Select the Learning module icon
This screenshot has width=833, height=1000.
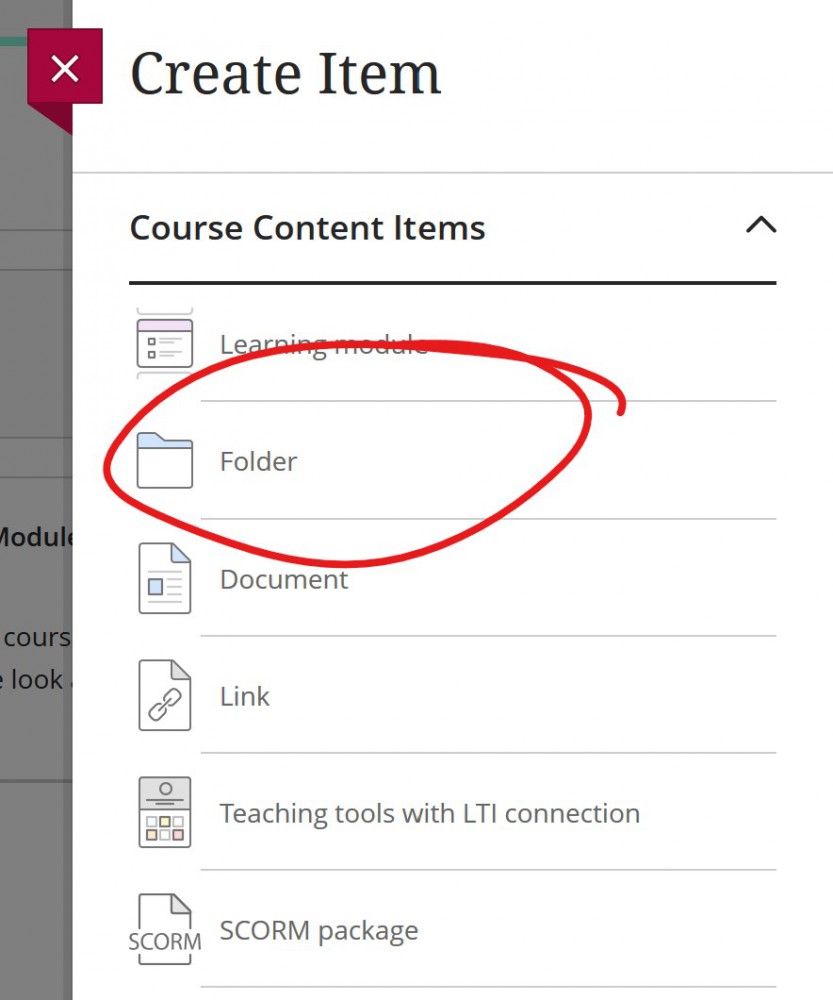pyautogui.click(x=164, y=340)
